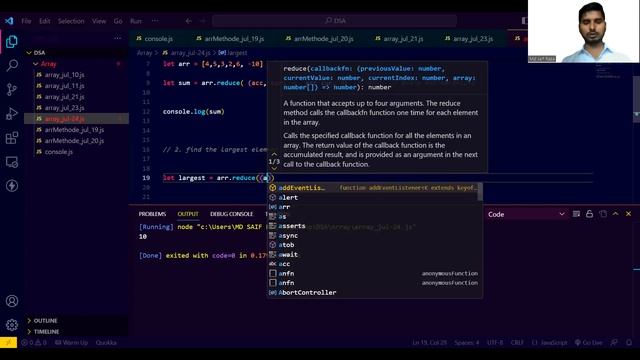Viewport: 640px width, 360px height.
Task: Open the errors and warnings status indicator
Action: [x=34, y=342]
